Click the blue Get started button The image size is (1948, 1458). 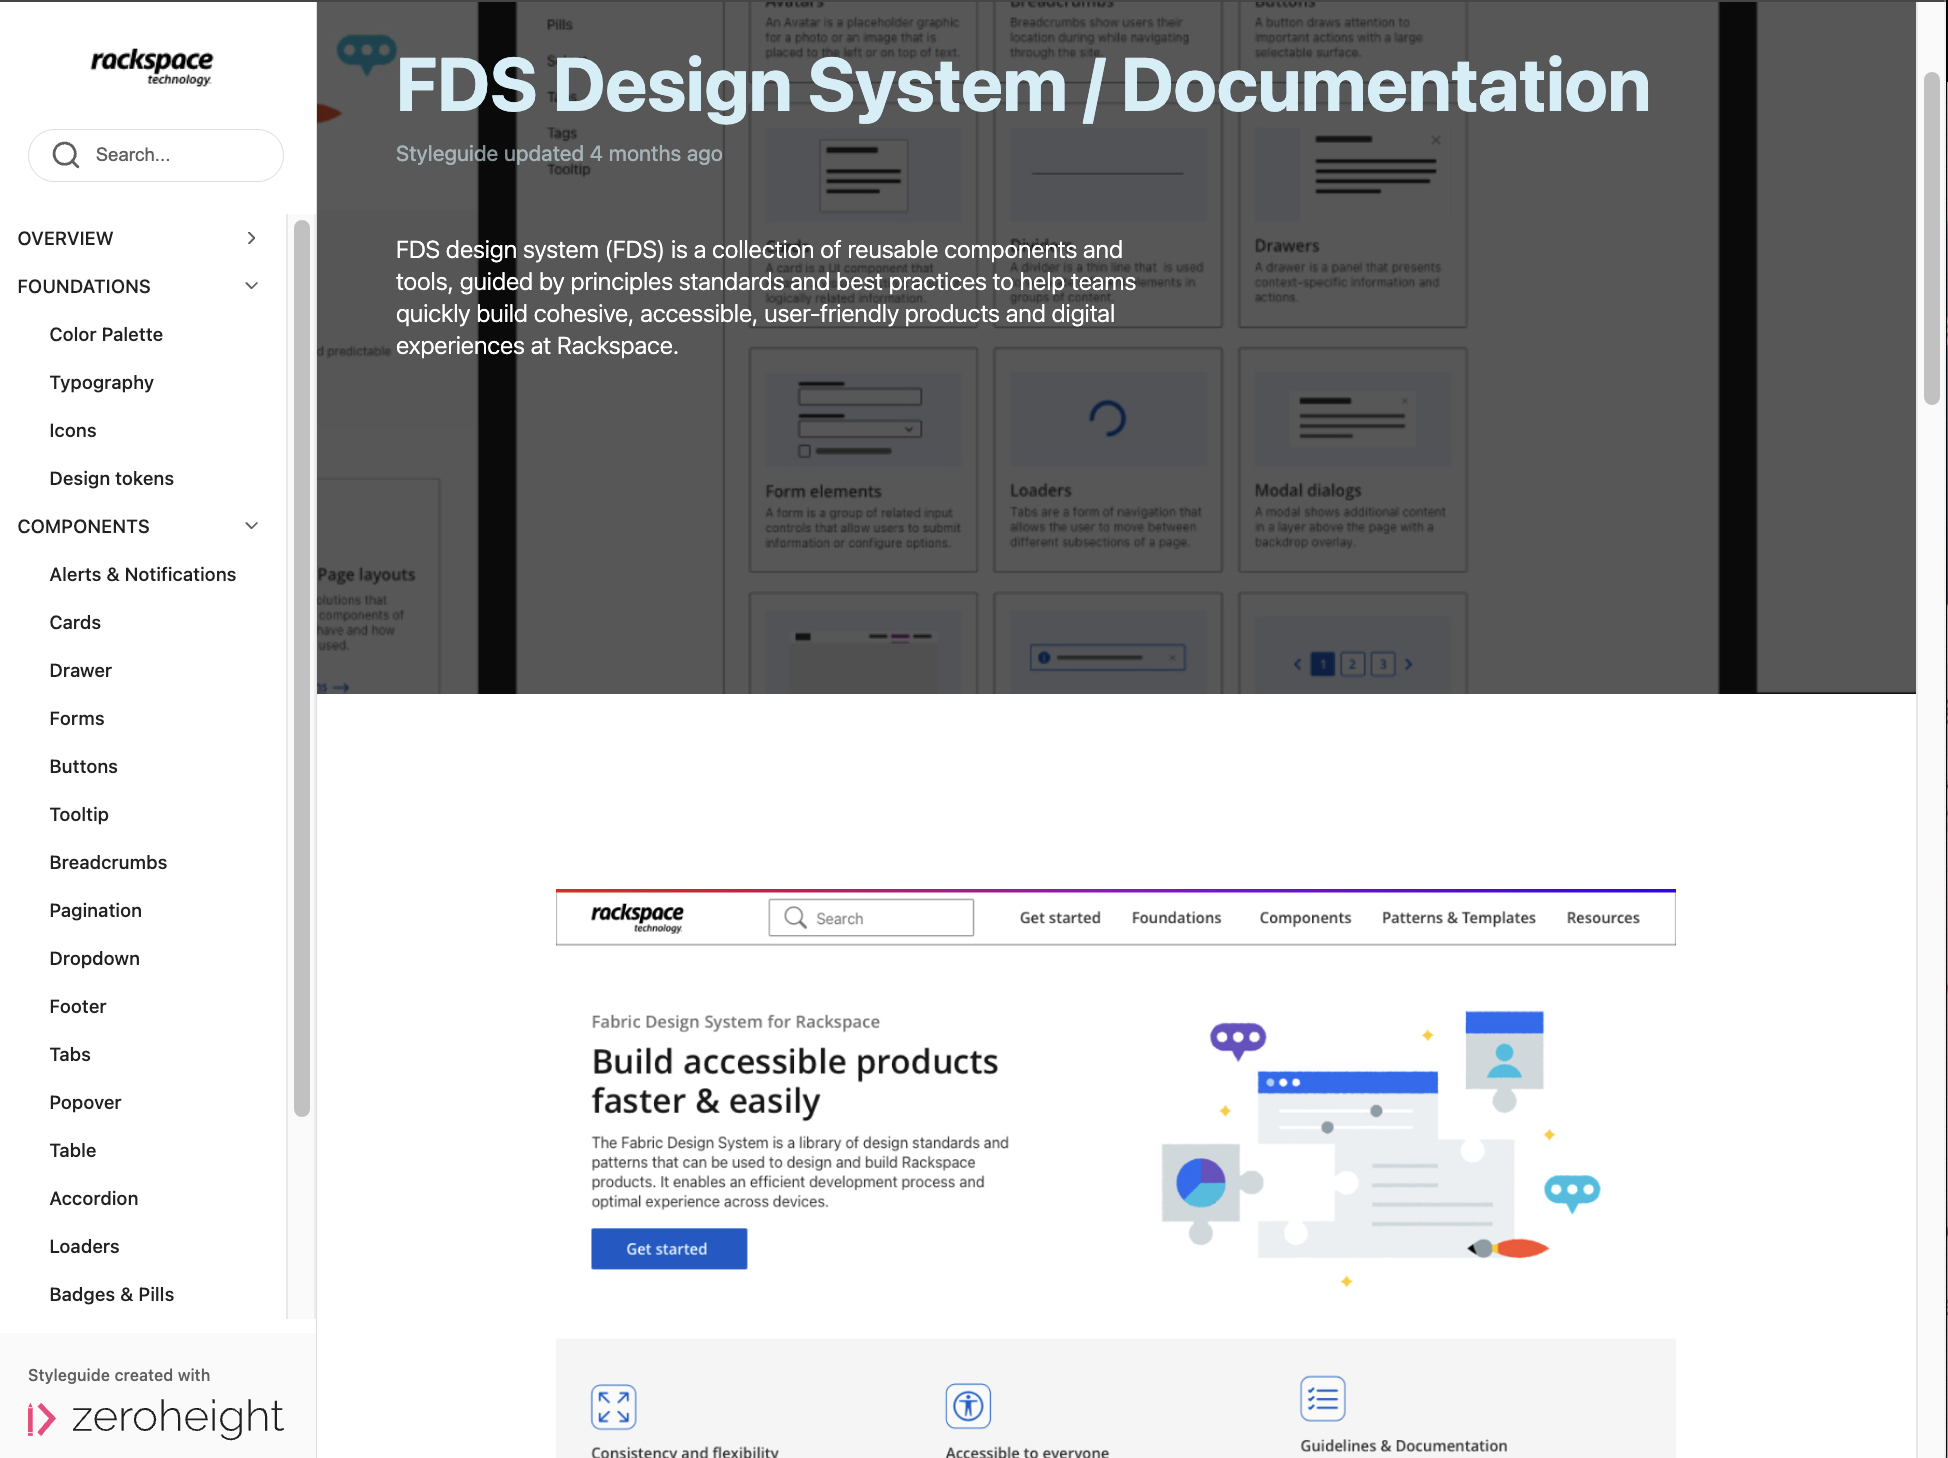[x=668, y=1249]
